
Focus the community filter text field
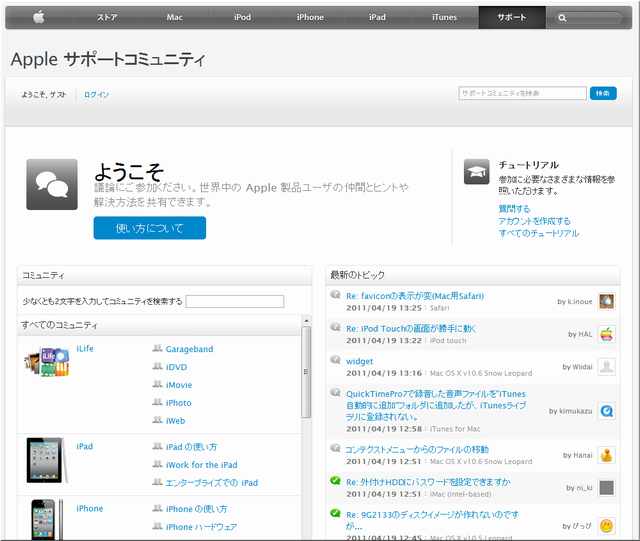tap(235, 301)
